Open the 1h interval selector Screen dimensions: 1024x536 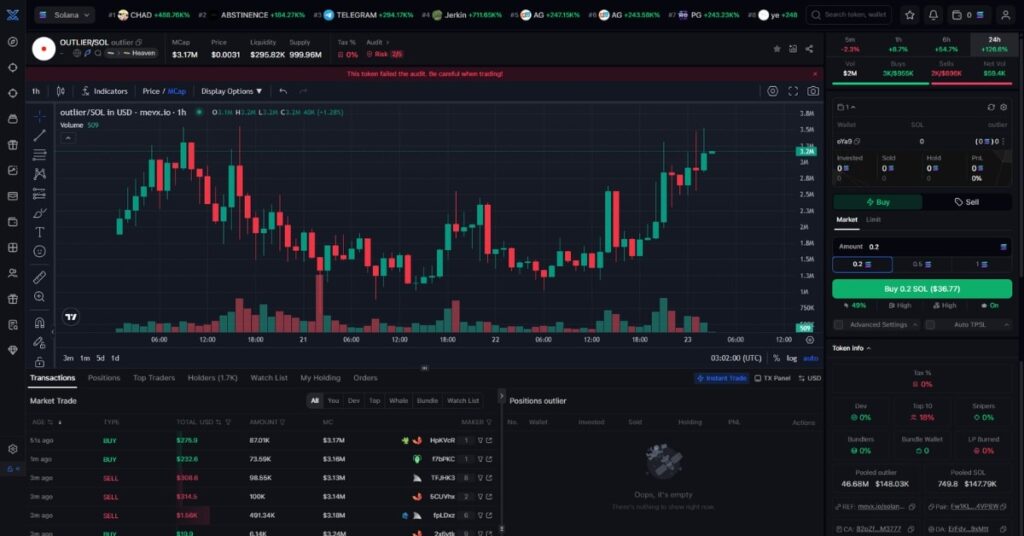(x=36, y=91)
